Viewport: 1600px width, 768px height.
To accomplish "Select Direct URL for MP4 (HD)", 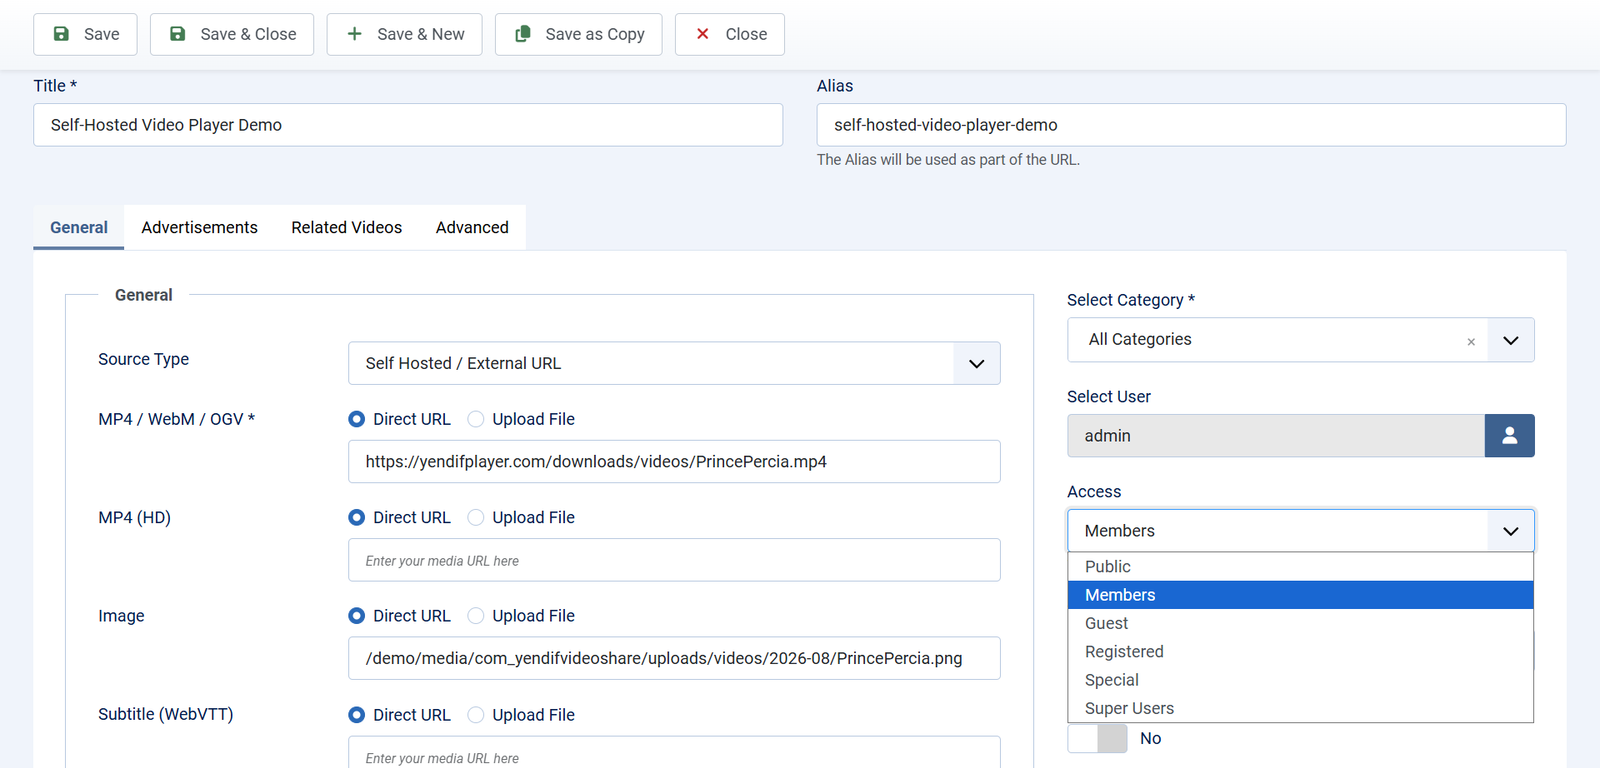I will coord(357,517).
